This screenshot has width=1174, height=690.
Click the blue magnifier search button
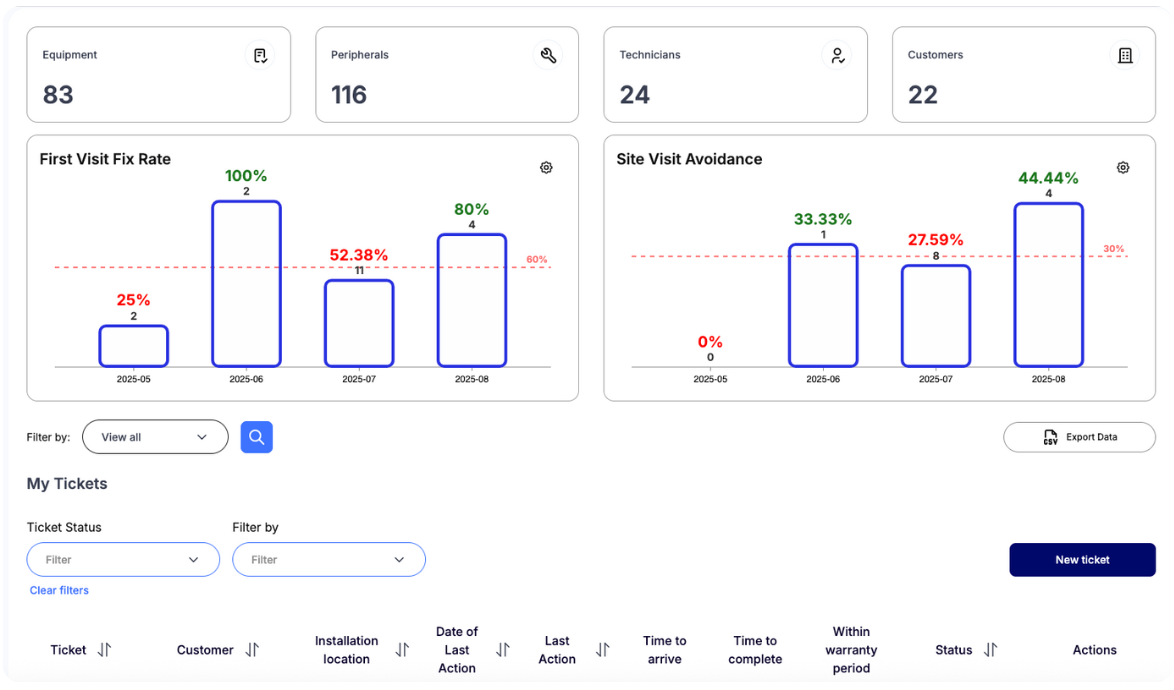[256, 437]
